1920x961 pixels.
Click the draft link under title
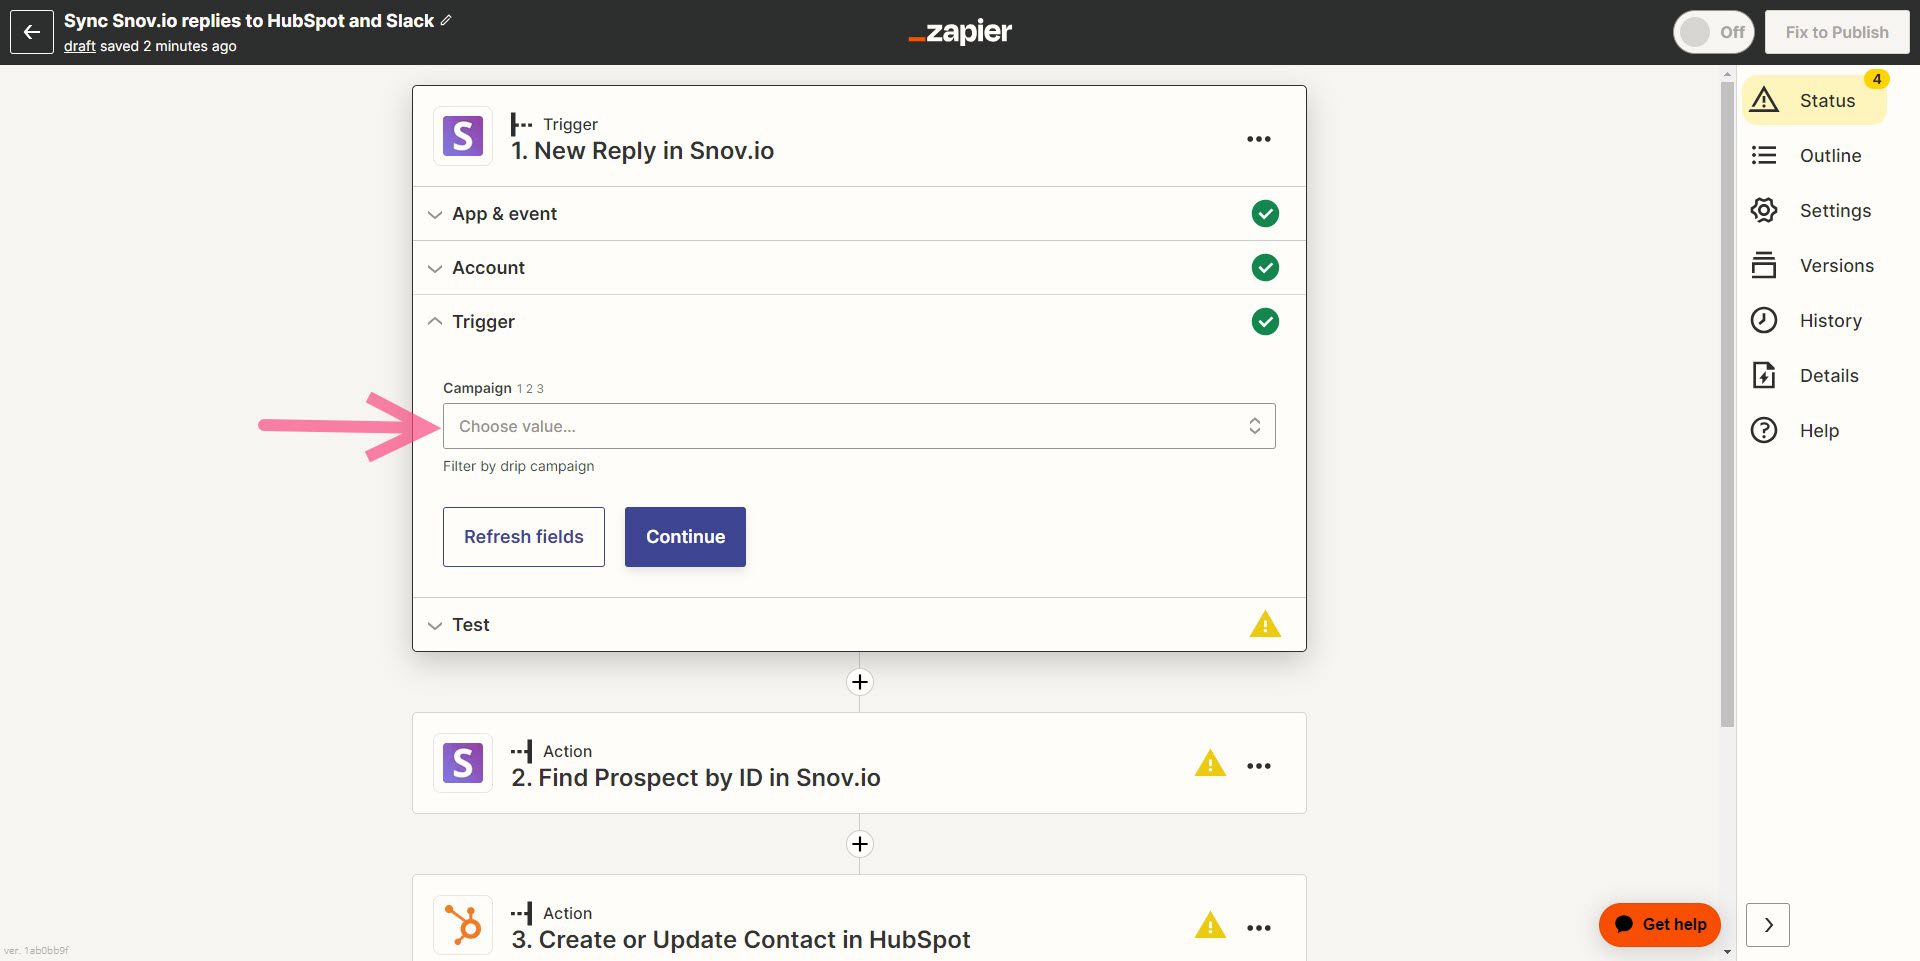click(80, 46)
